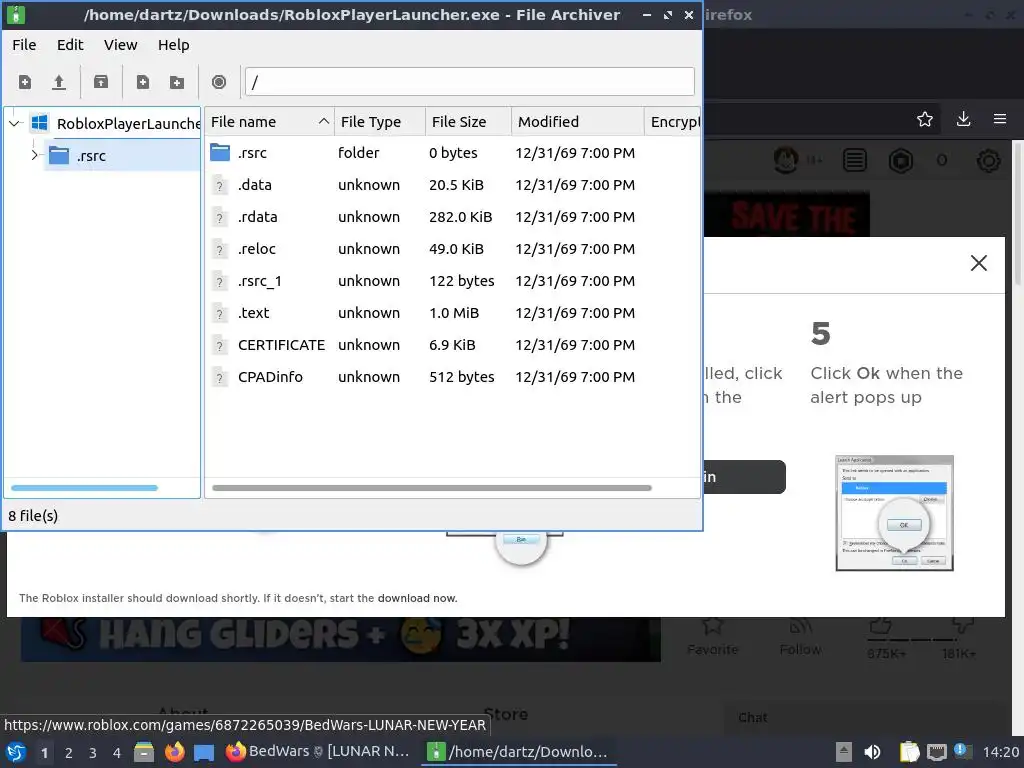Viewport: 1024px width, 768px height.
Task: Collapse the RobloxPlayerLauncher tree node
Action: pos(14,123)
